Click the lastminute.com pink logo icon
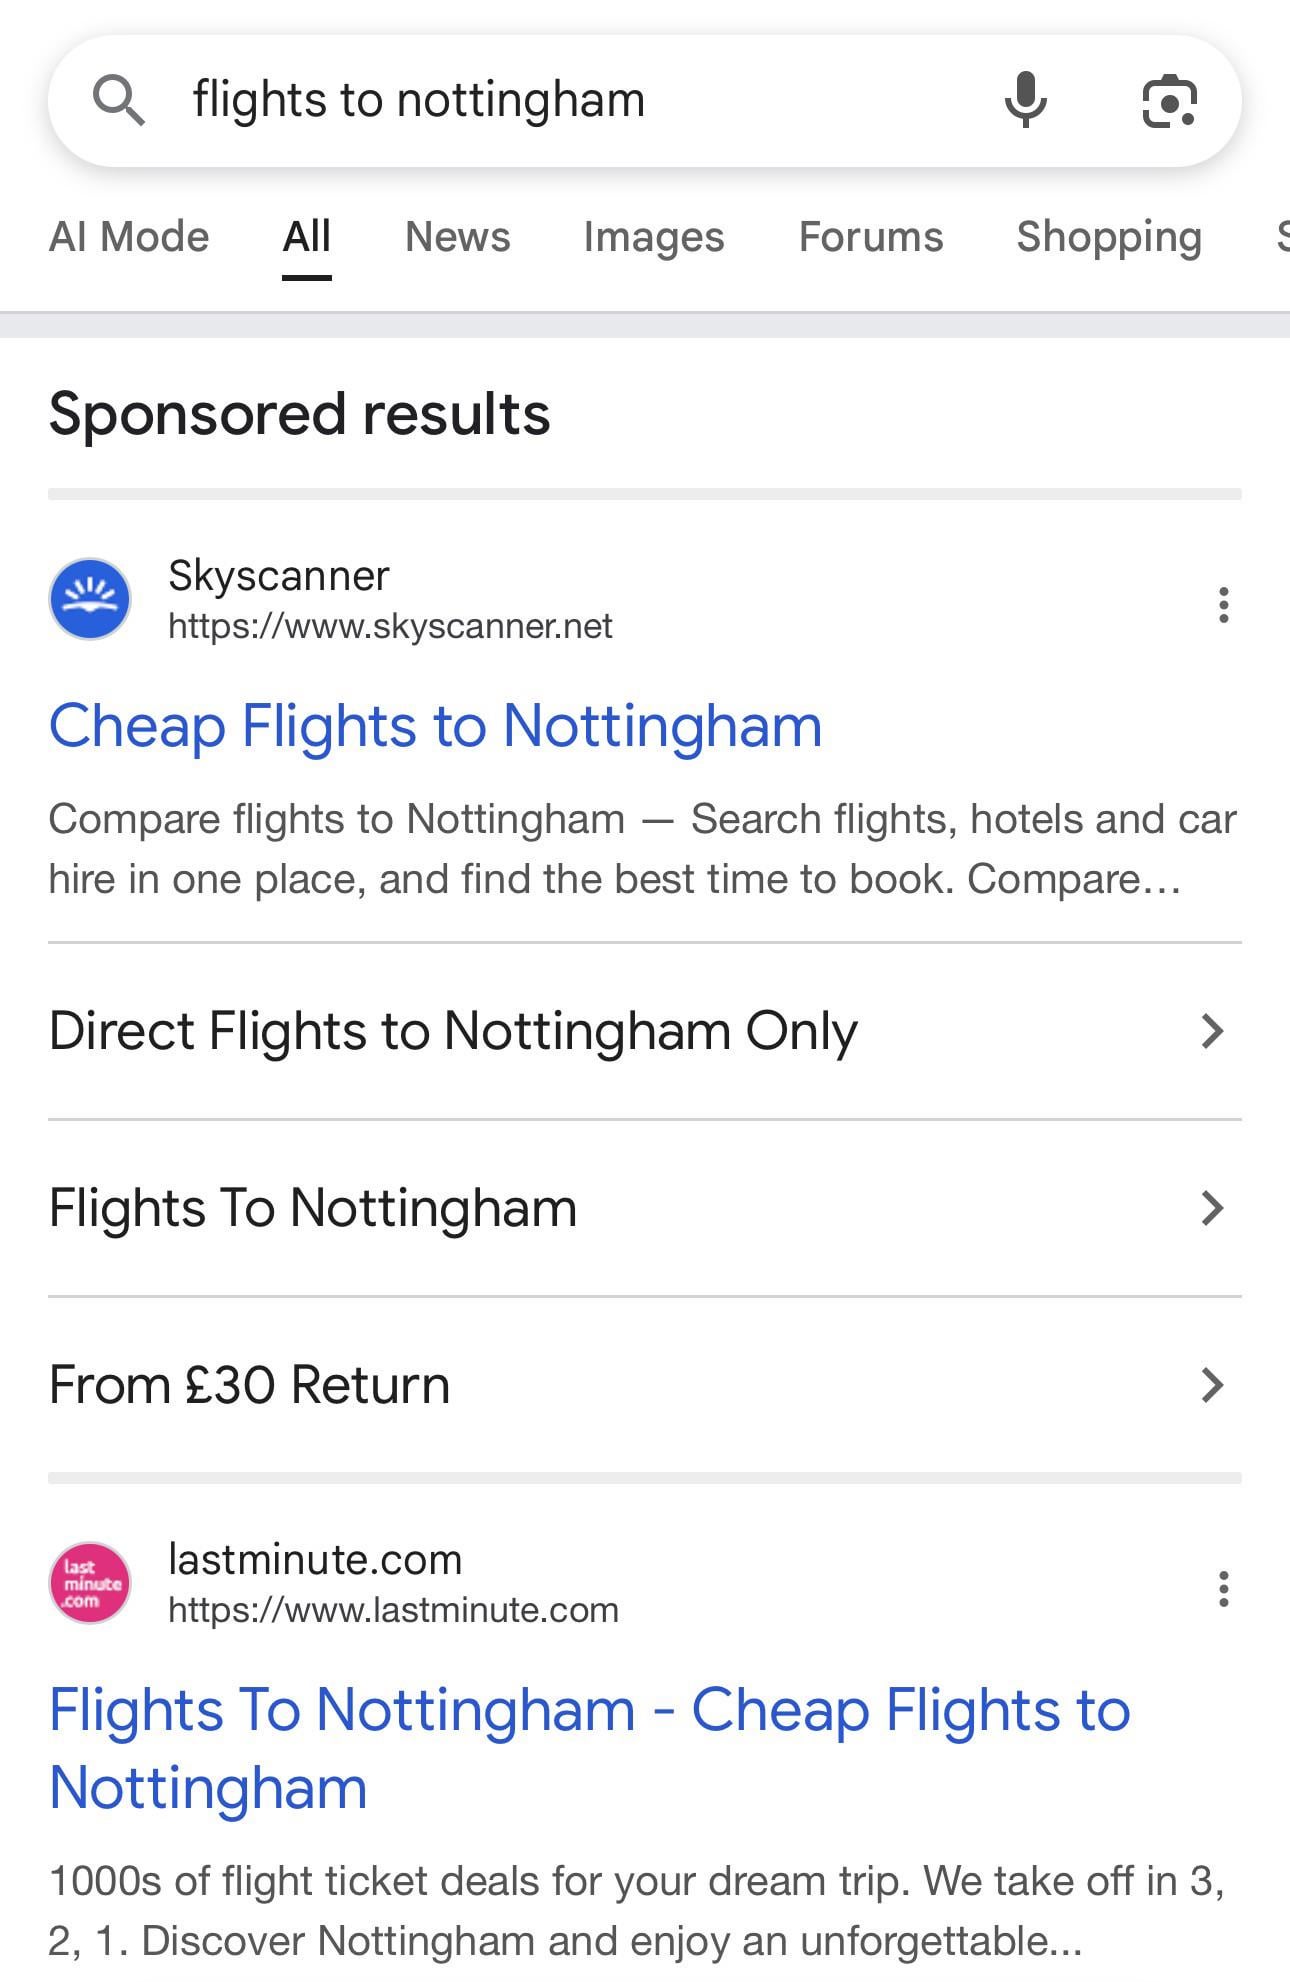This screenshot has width=1290, height=1982. (90, 1583)
